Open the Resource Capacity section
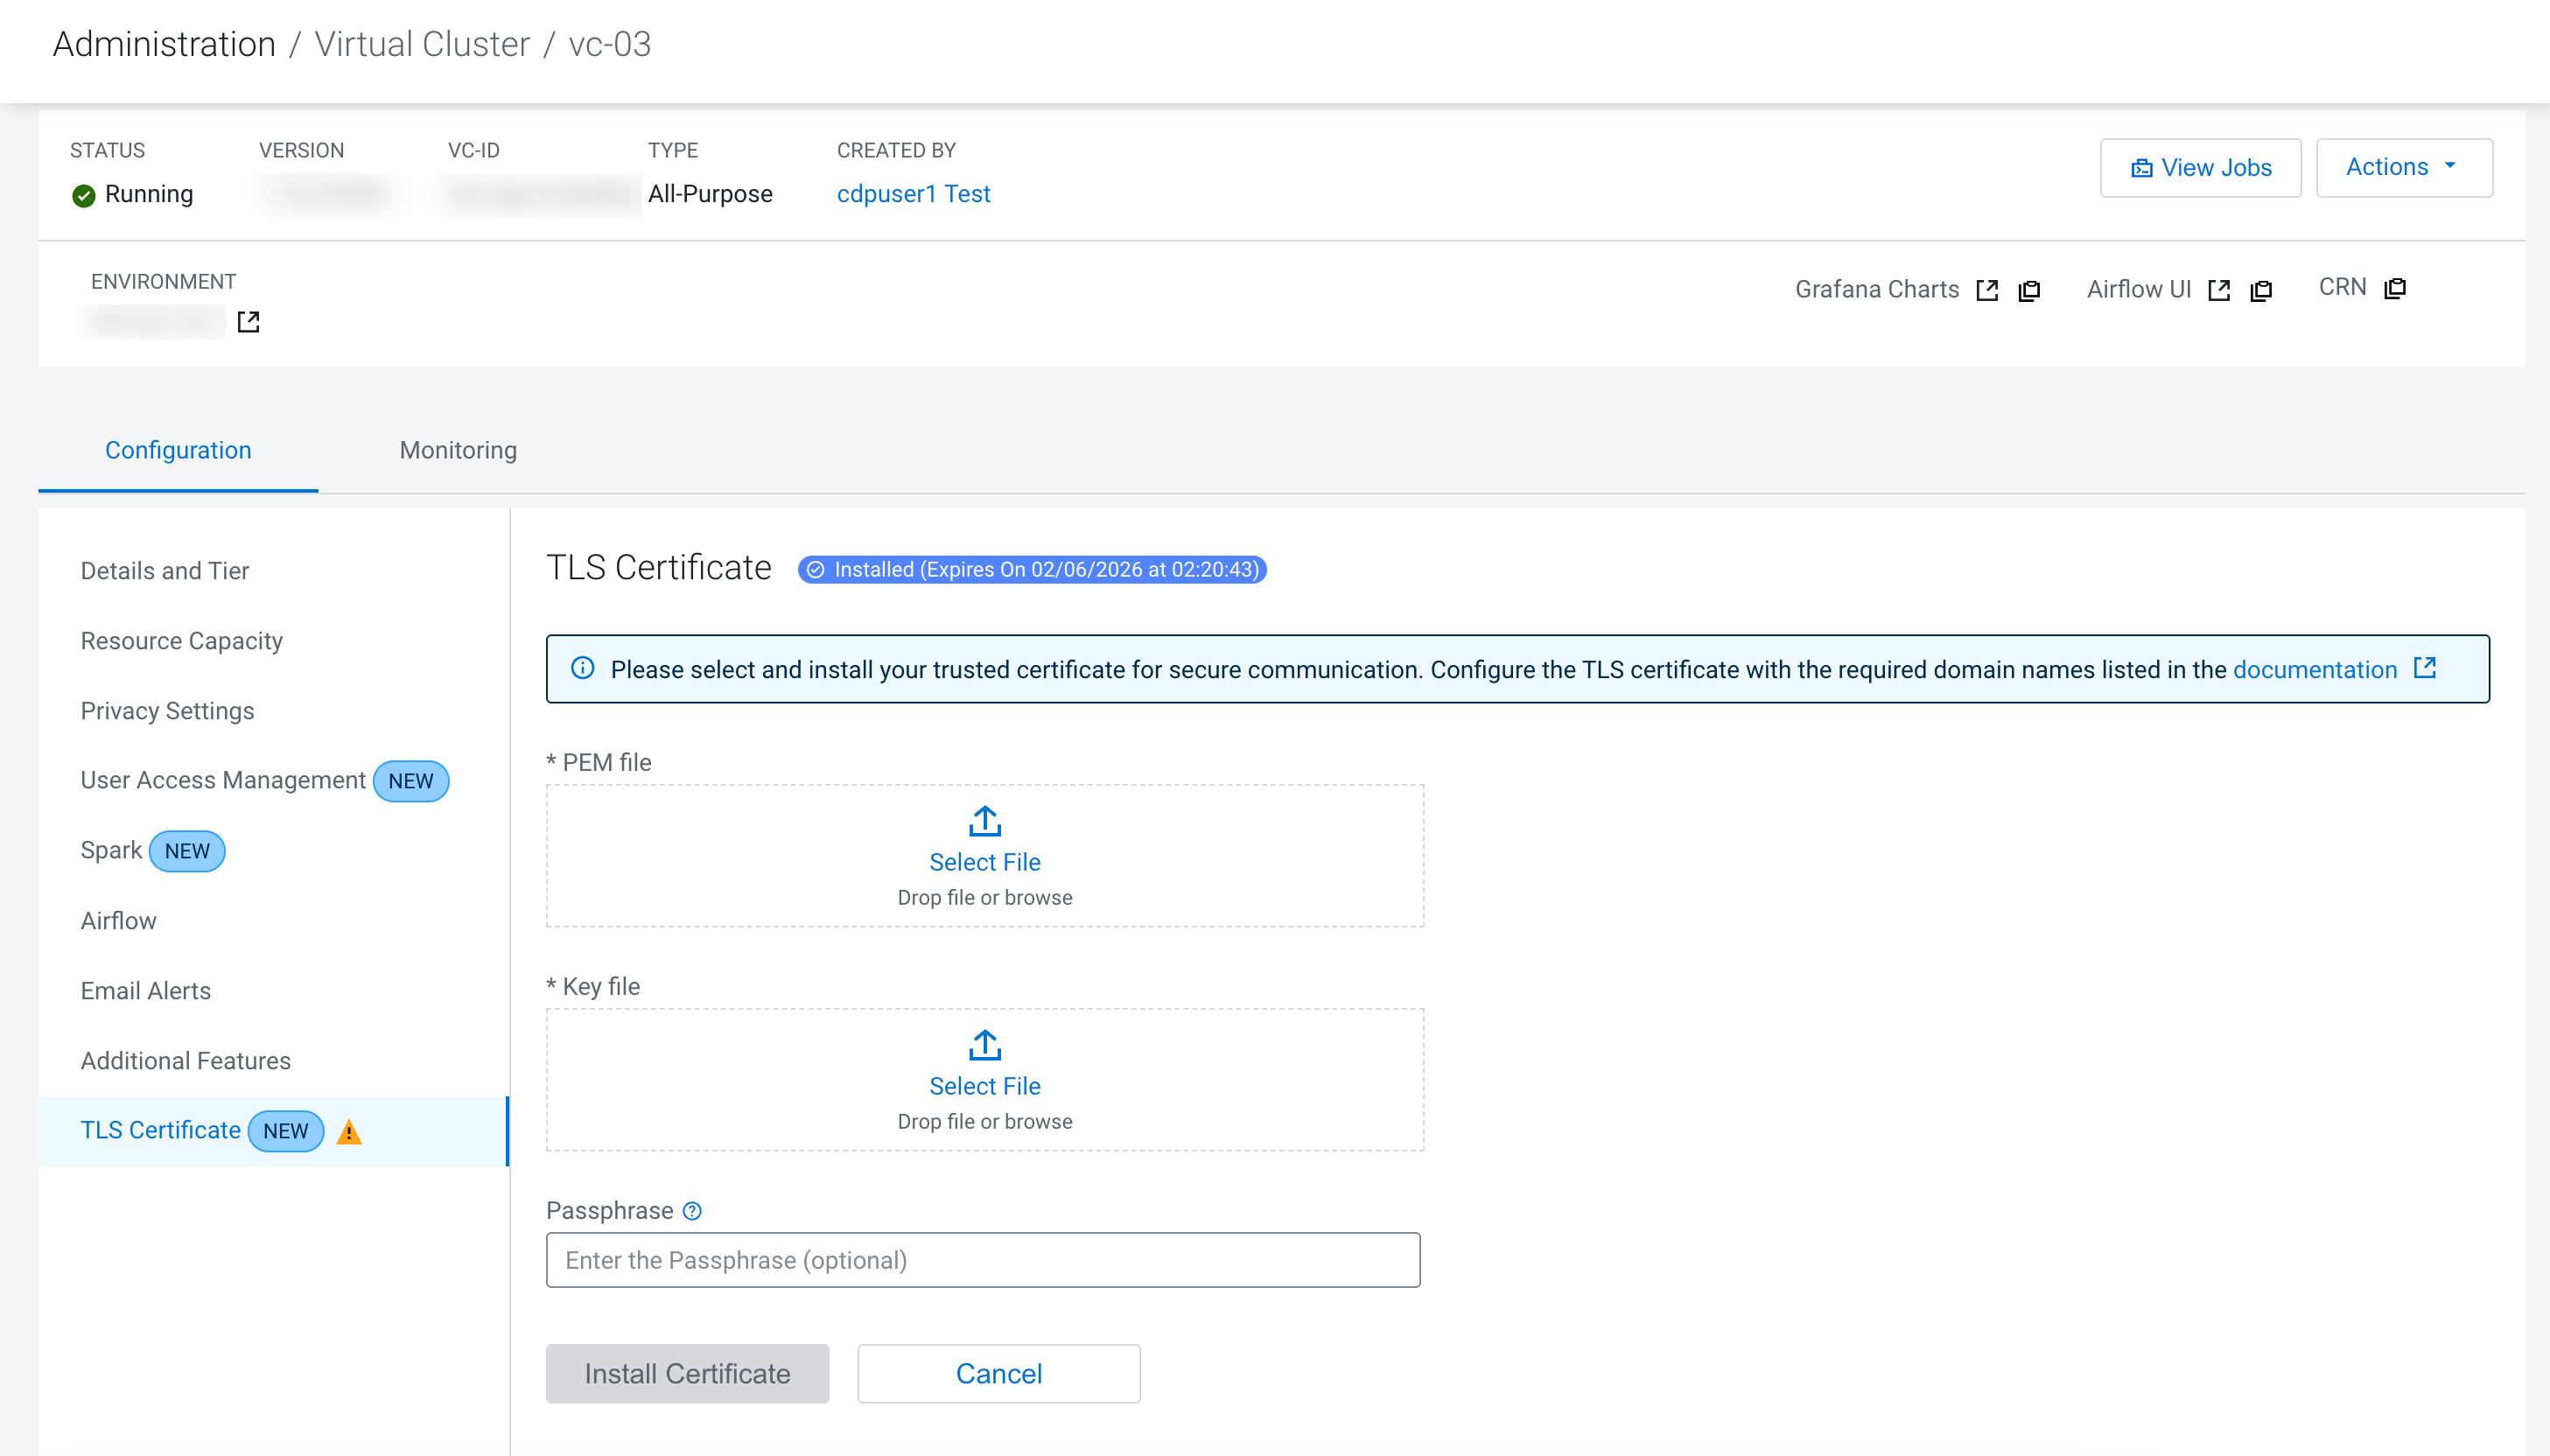This screenshot has width=2550, height=1456. point(182,640)
